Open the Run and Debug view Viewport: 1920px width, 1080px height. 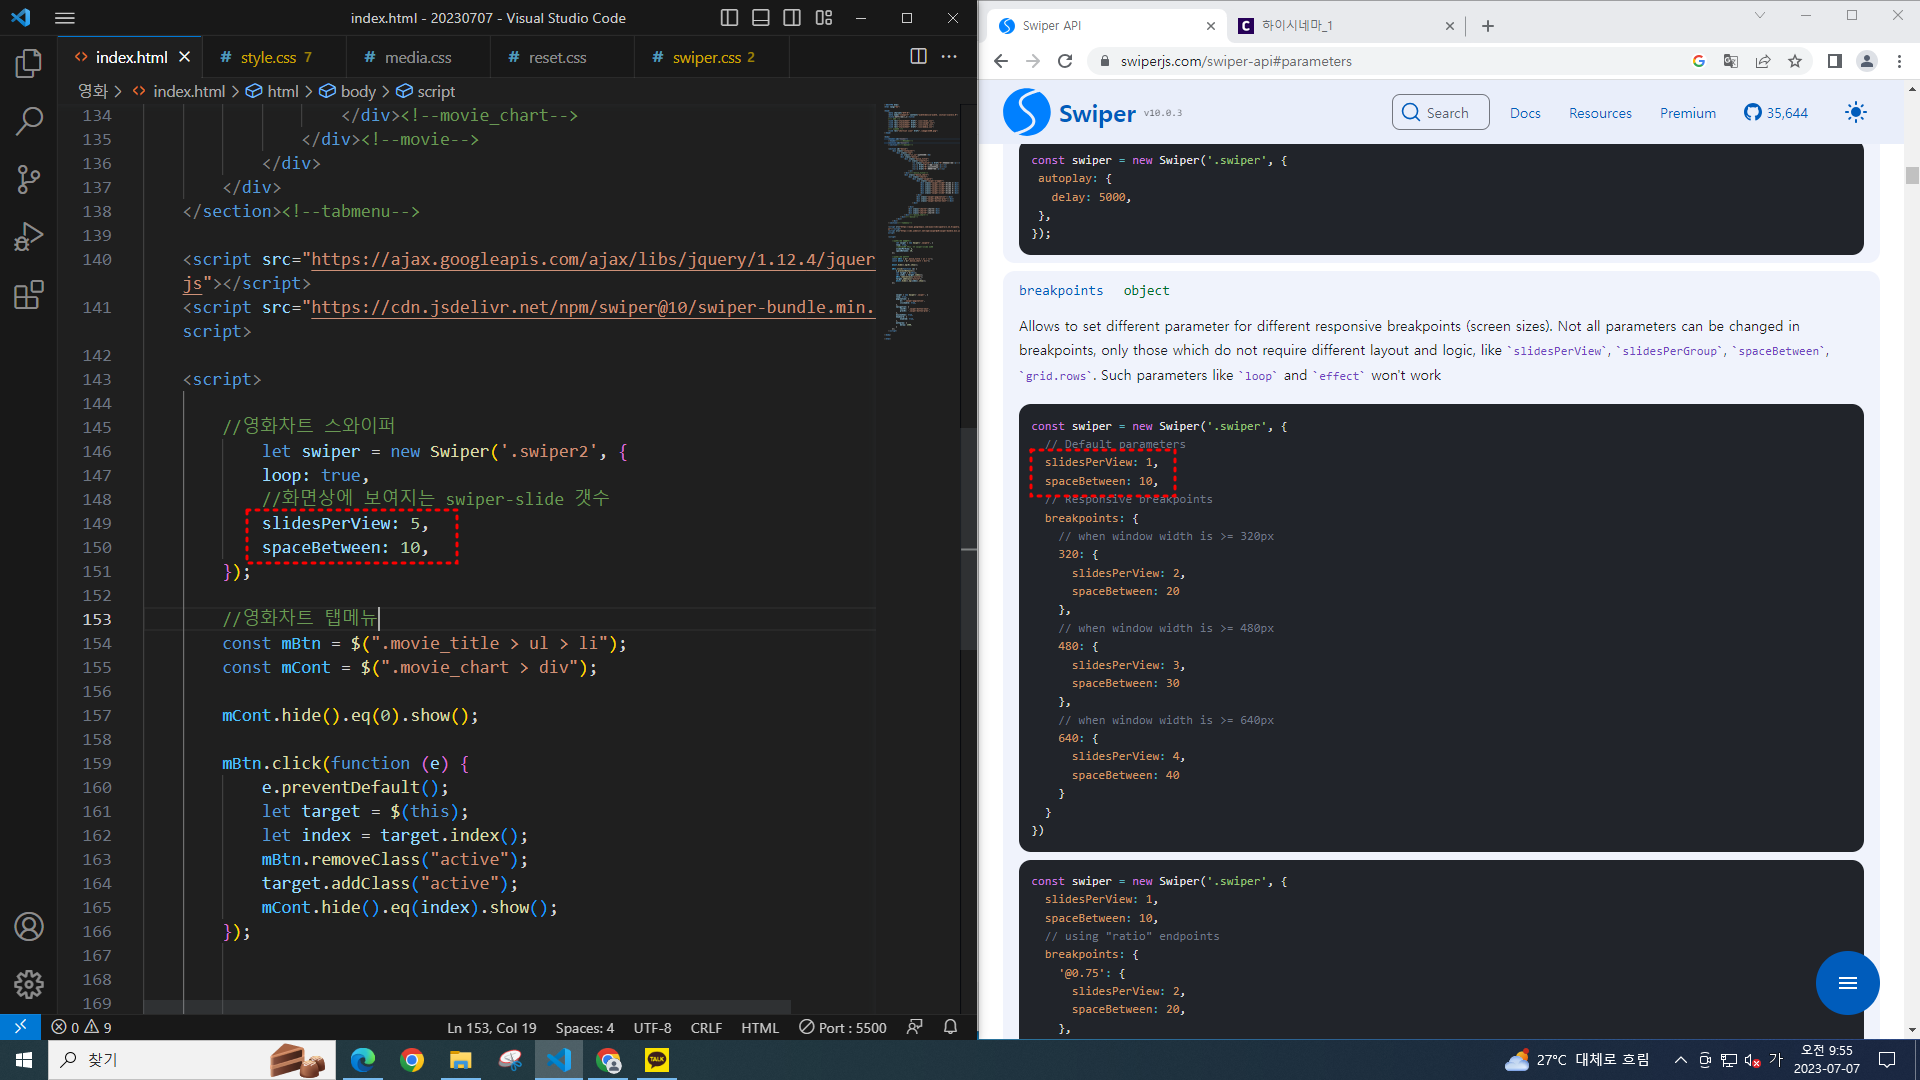[29, 237]
